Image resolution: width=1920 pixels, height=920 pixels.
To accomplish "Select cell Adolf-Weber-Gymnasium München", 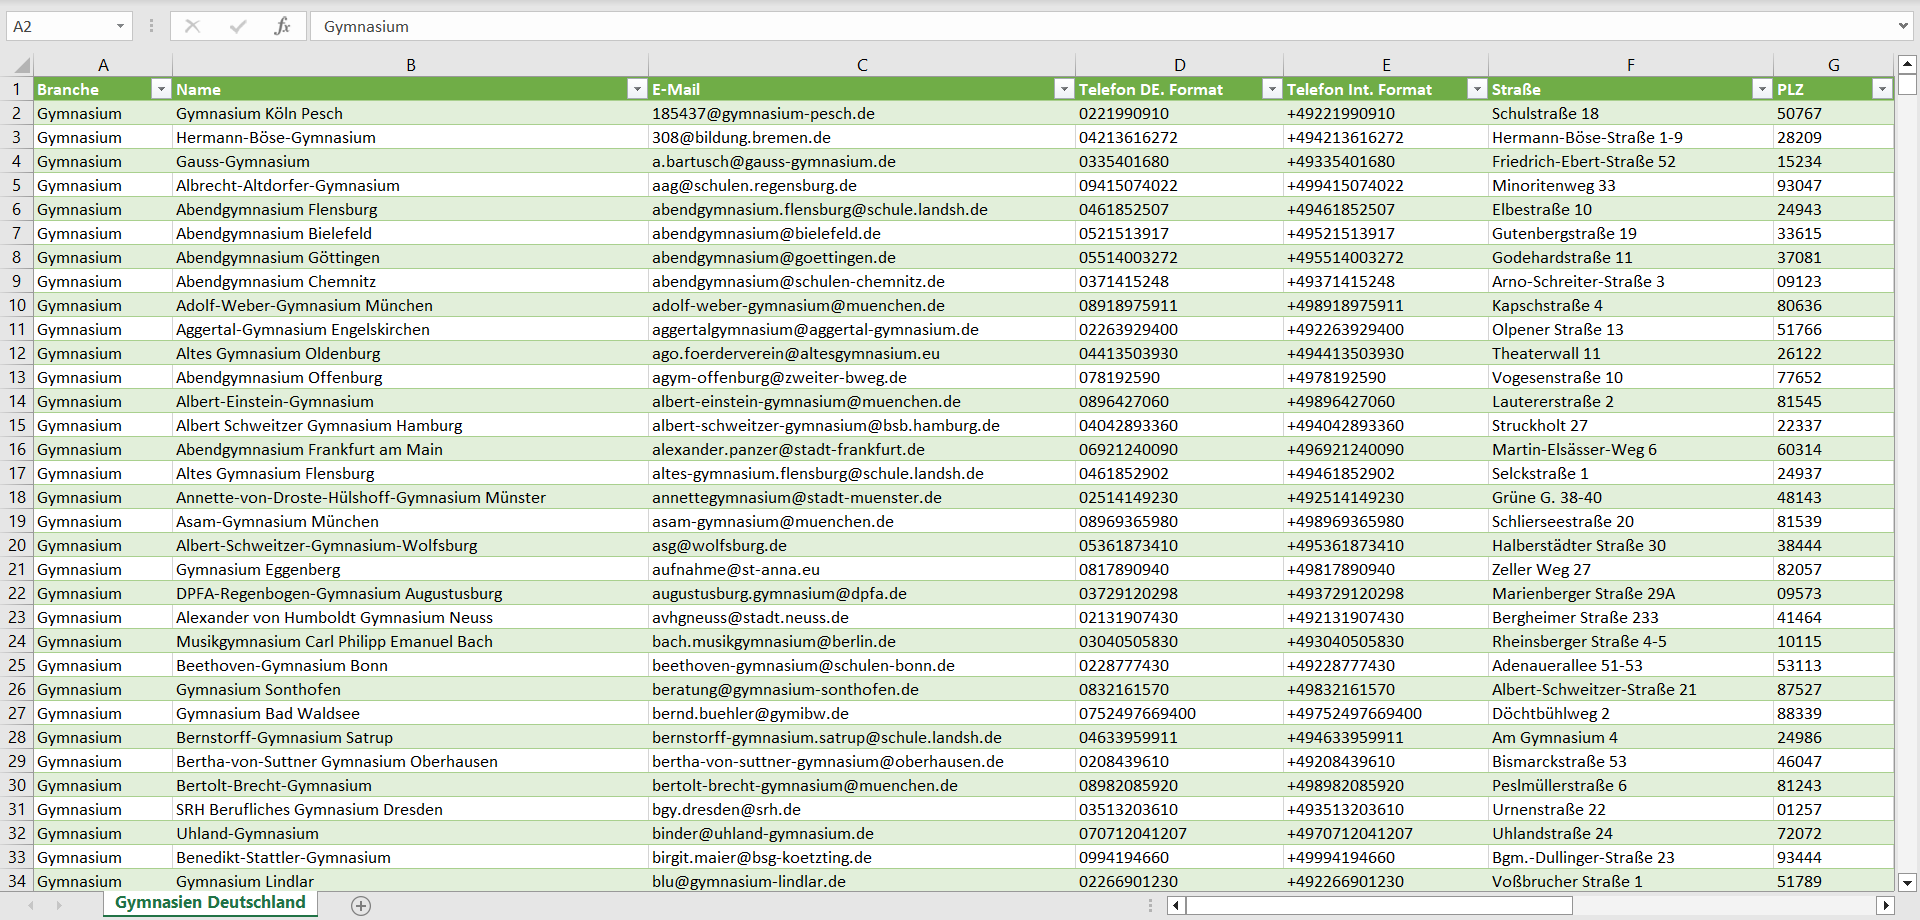I will click(410, 305).
